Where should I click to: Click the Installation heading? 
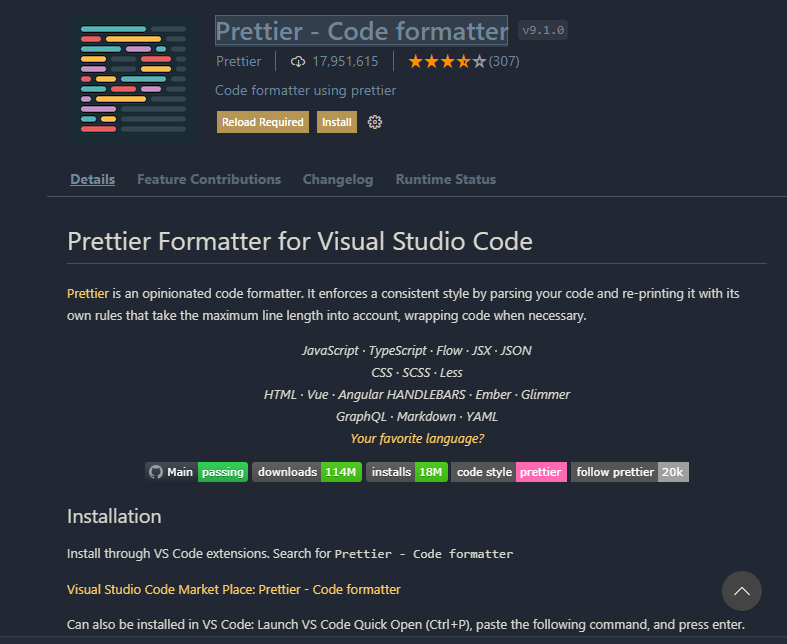click(114, 517)
